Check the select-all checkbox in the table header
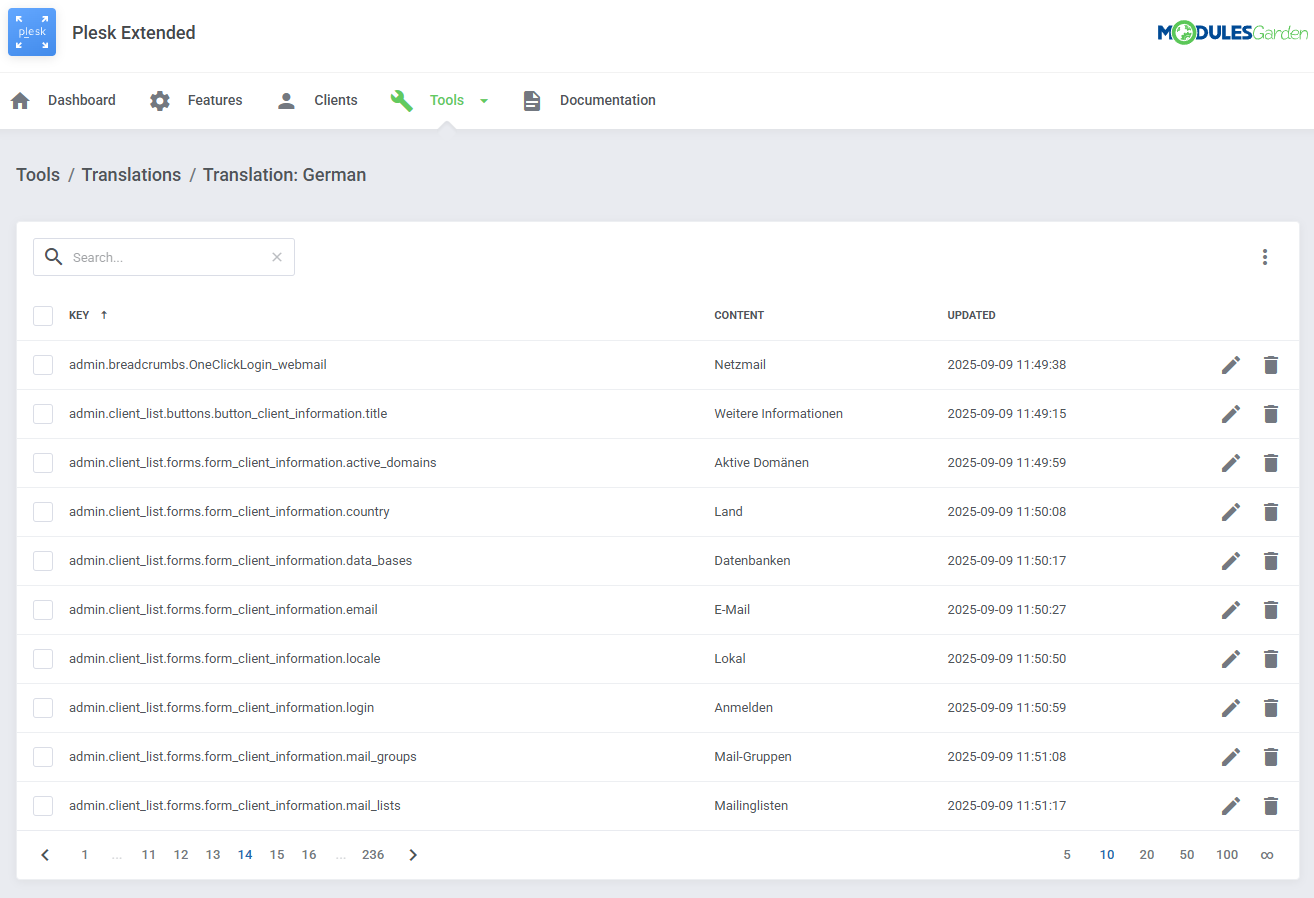The height and width of the screenshot is (898, 1314). pos(43,315)
